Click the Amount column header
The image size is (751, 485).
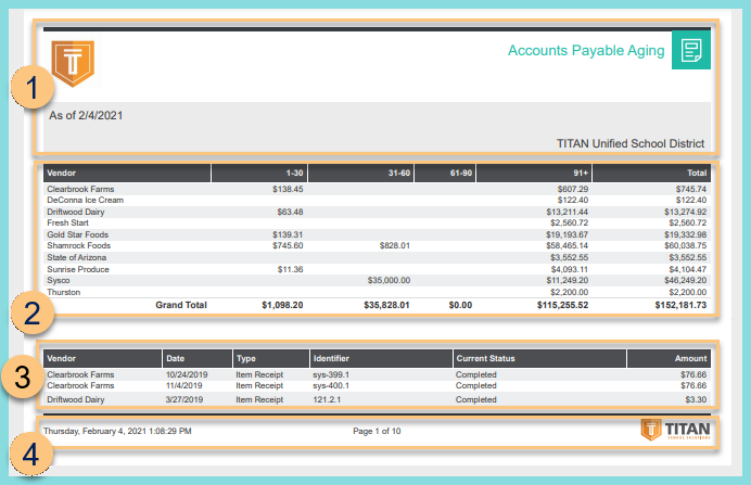pos(669,359)
